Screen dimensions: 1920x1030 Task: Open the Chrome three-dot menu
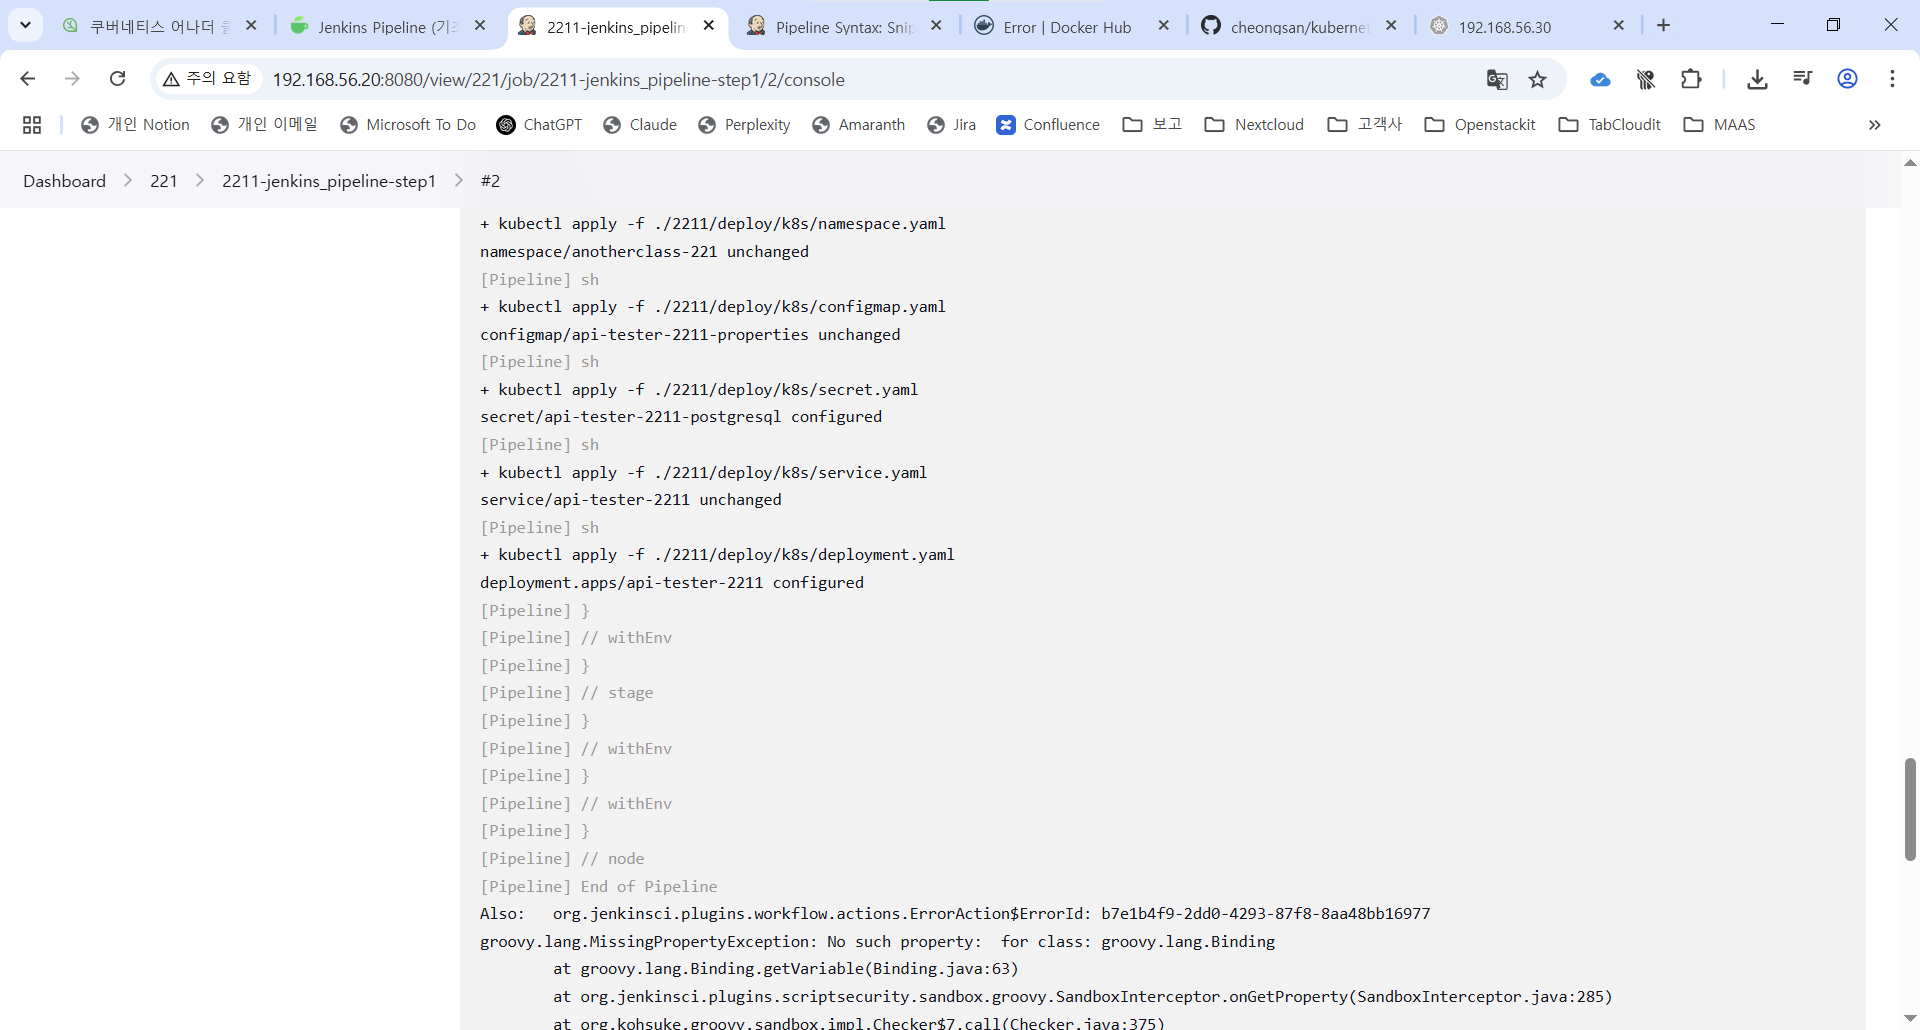[1893, 80]
